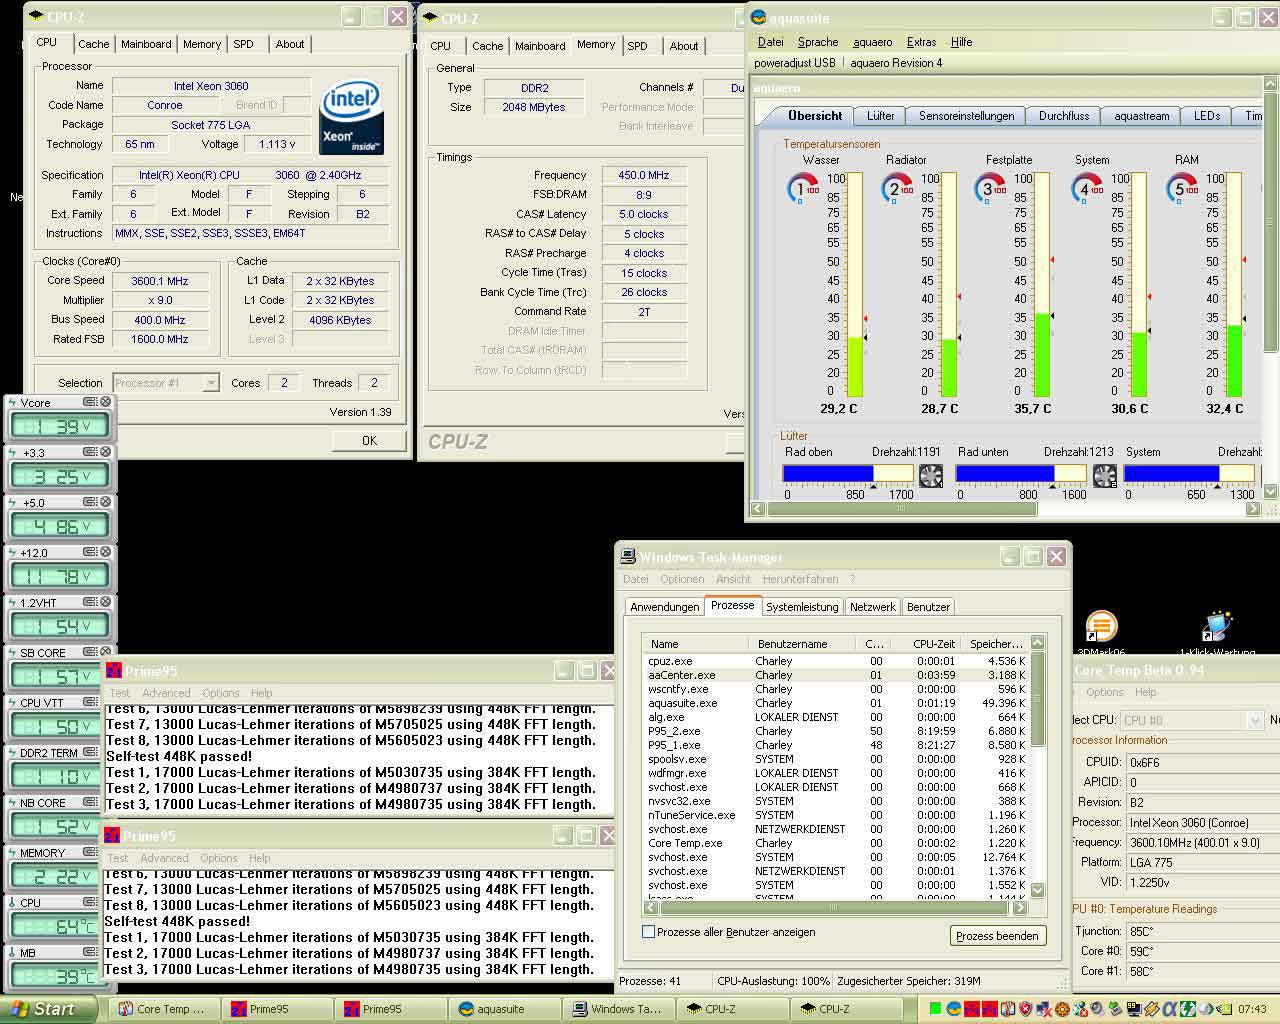Click the System fan speed bar
Screen dimensions: 1280x1024
click(x=1191, y=473)
